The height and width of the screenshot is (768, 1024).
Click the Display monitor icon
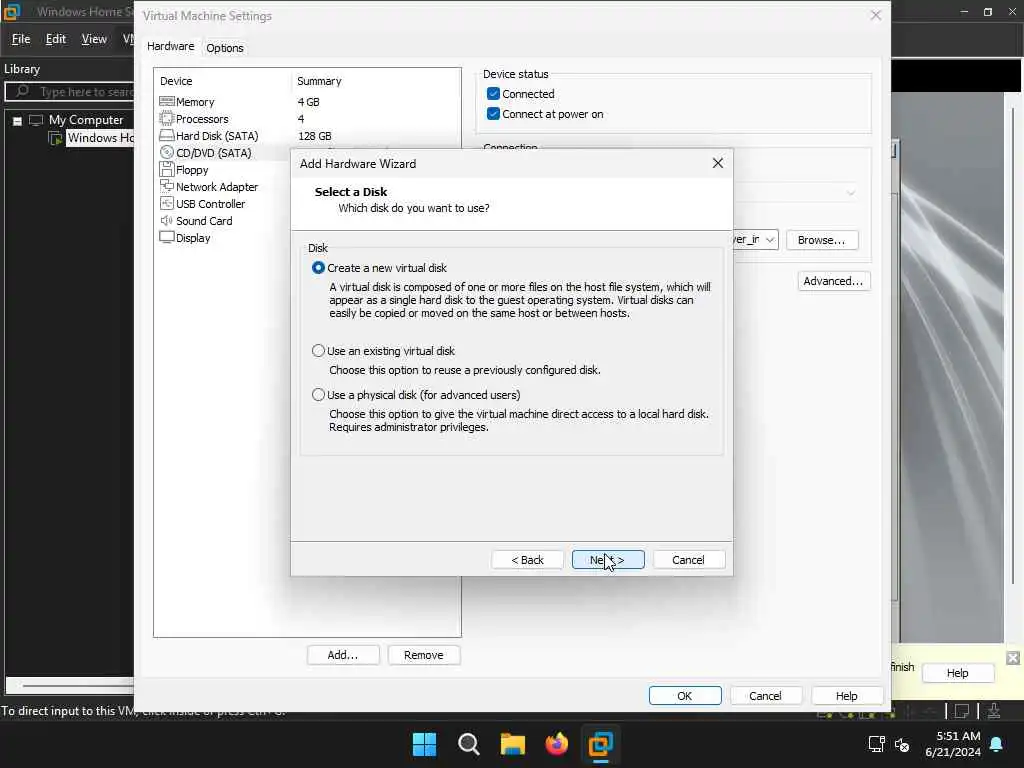[167, 237]
